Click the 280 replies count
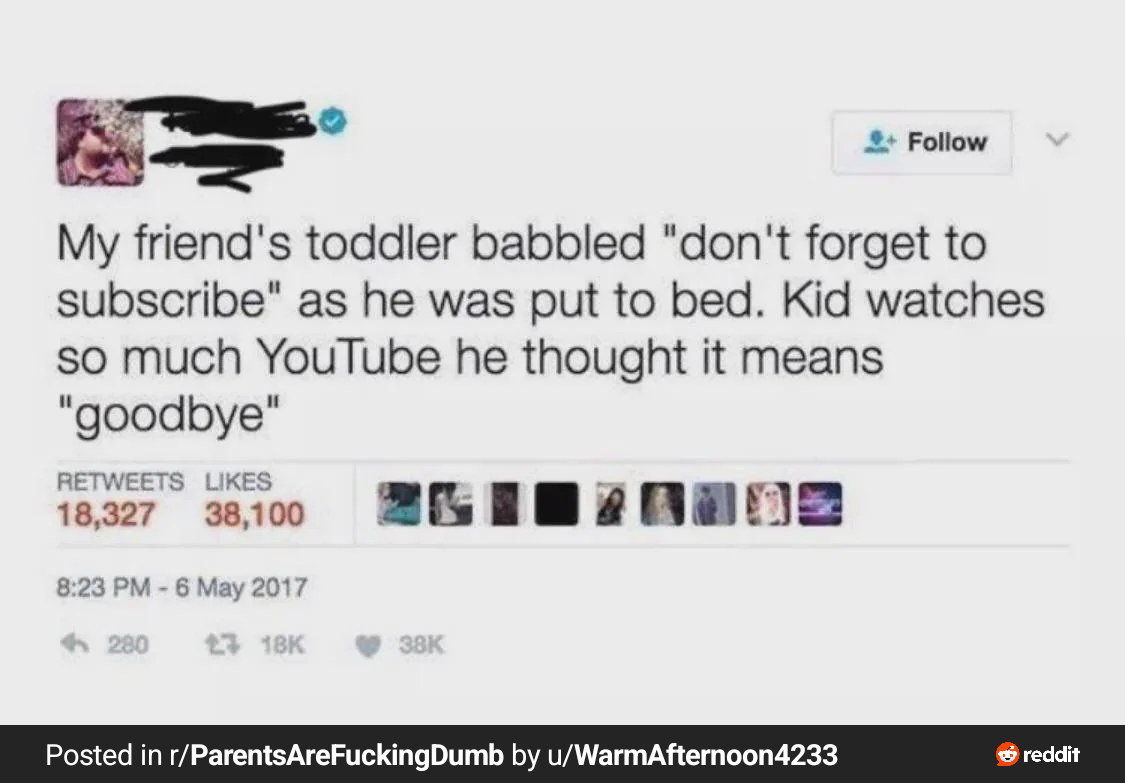The height and width of the screenshot is (783, 1125). (128, 645)
